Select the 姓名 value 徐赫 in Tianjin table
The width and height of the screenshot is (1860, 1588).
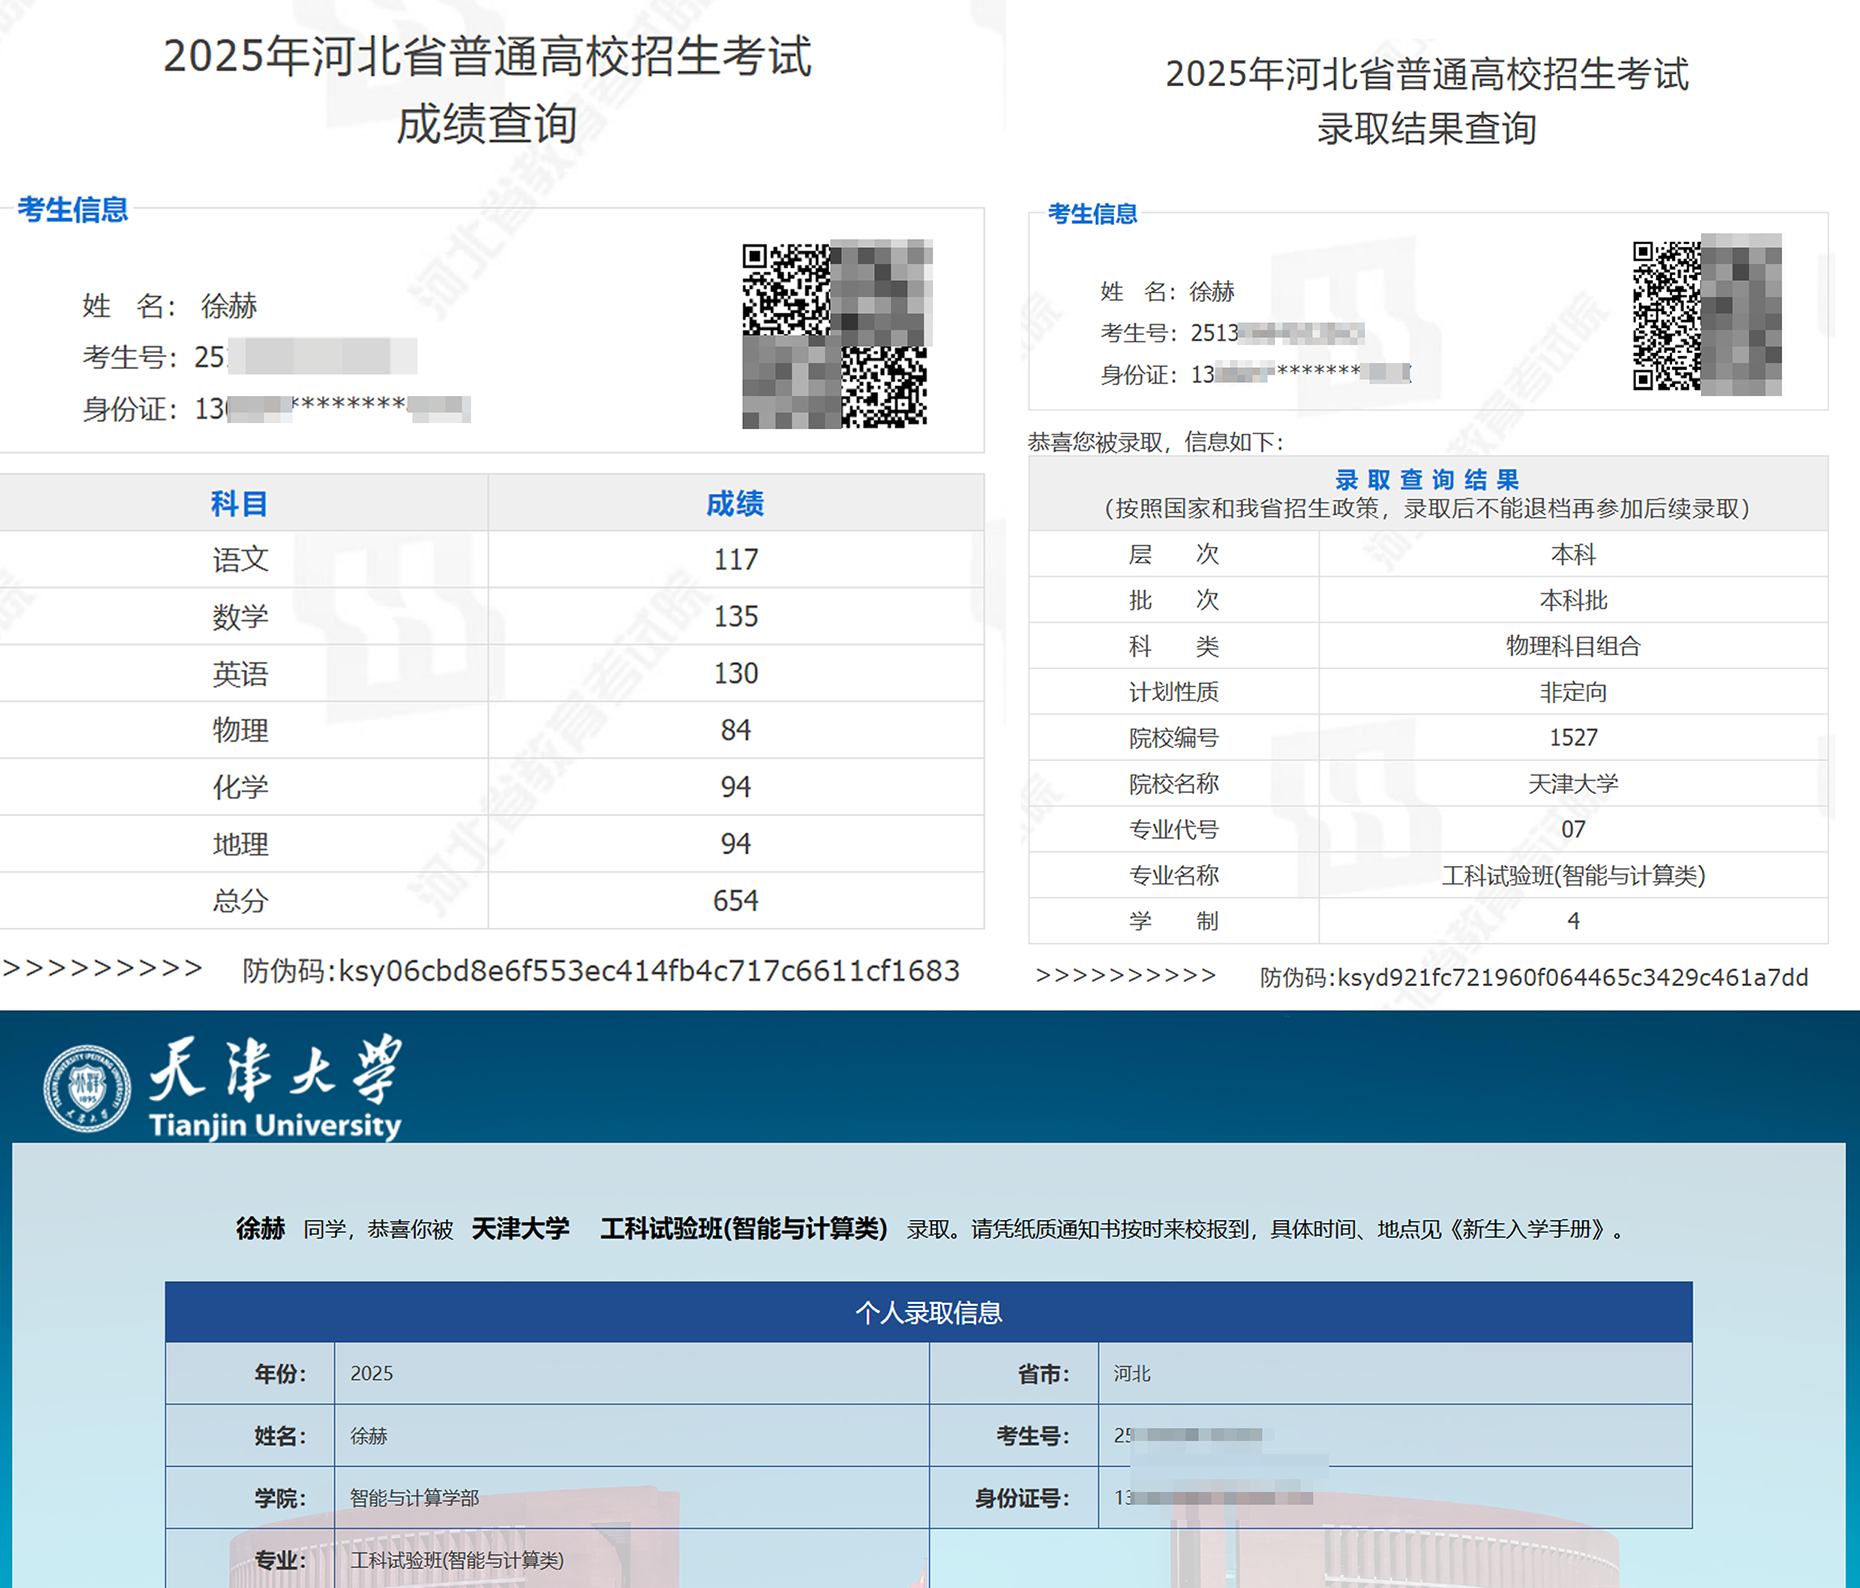tap(369, 1436)
